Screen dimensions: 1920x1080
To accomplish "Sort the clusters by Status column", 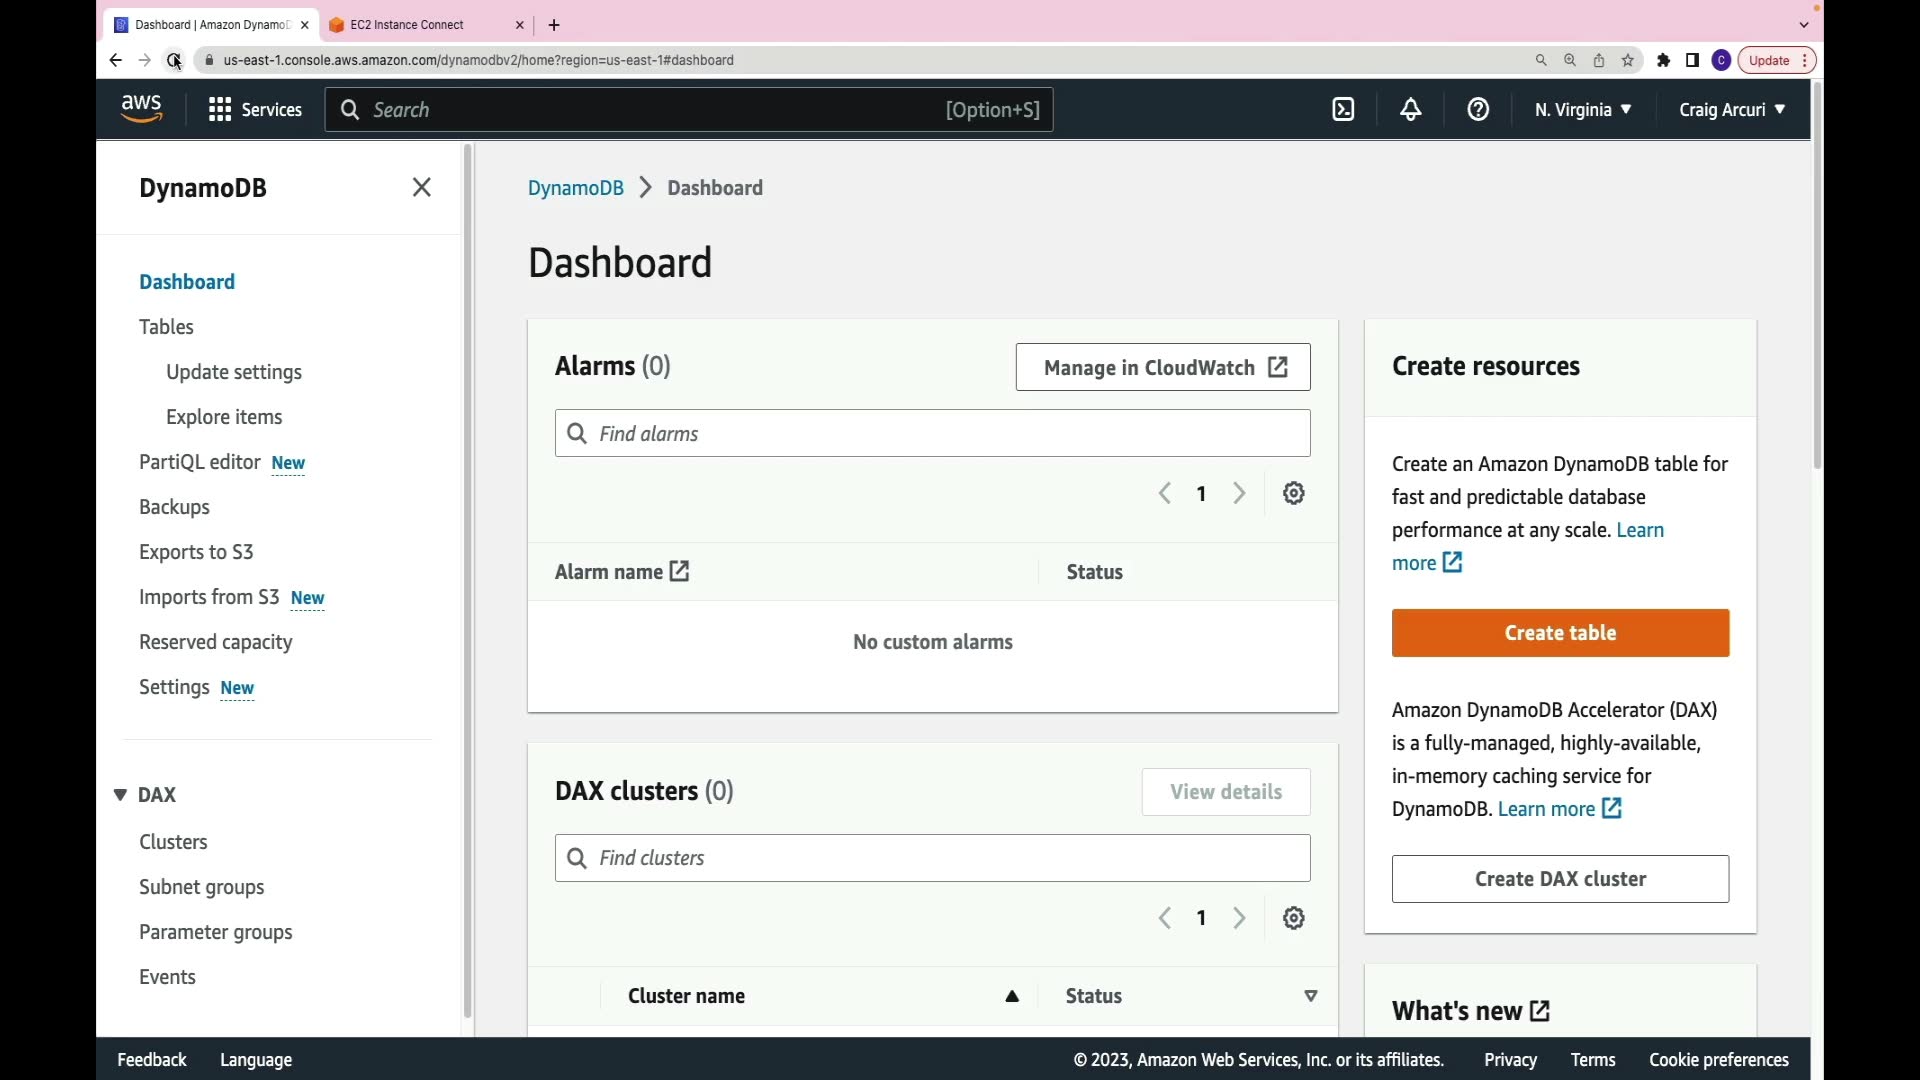I will (x=1310, y=996).
